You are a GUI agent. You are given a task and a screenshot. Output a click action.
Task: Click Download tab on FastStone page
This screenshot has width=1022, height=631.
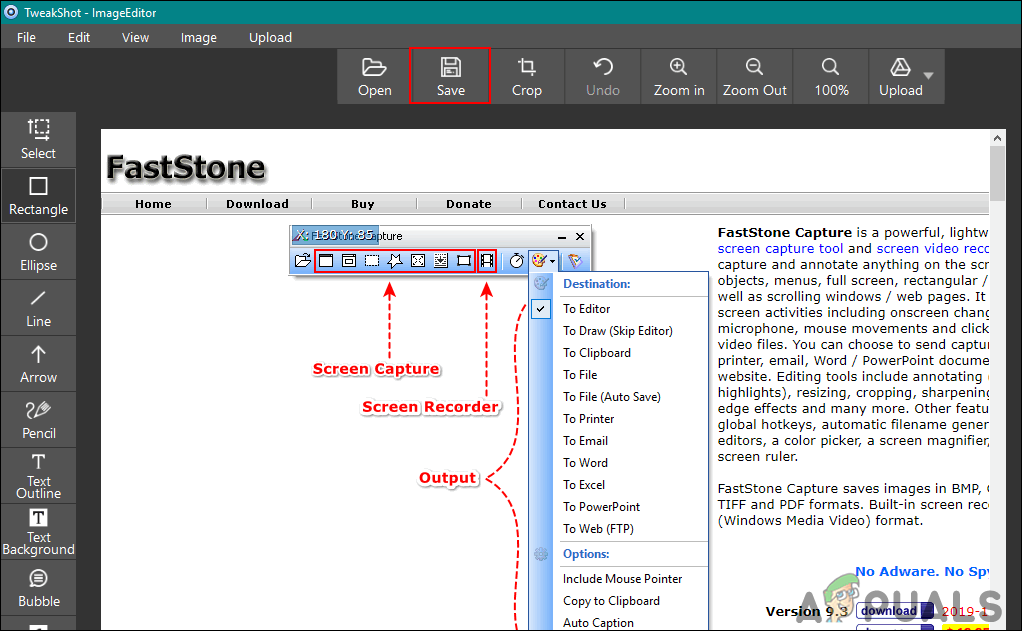[257, 204]
